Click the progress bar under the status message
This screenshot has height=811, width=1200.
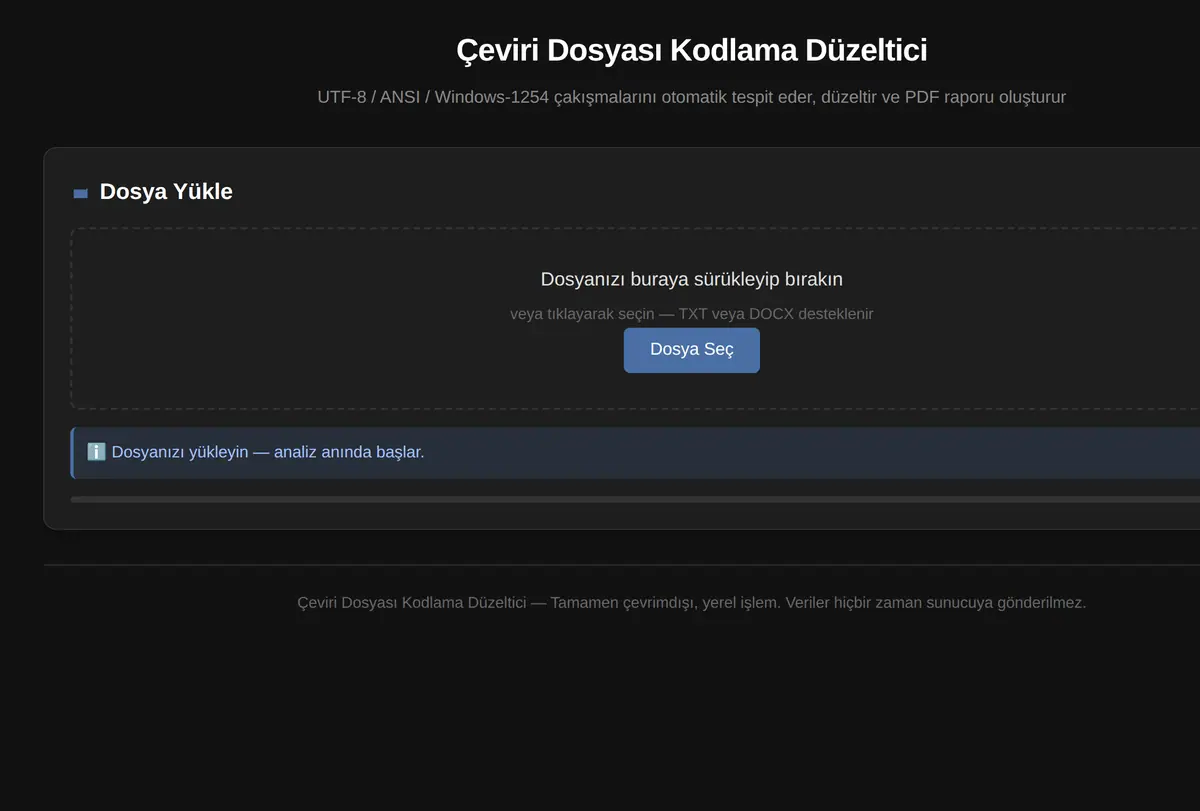(x=635, y=499)
